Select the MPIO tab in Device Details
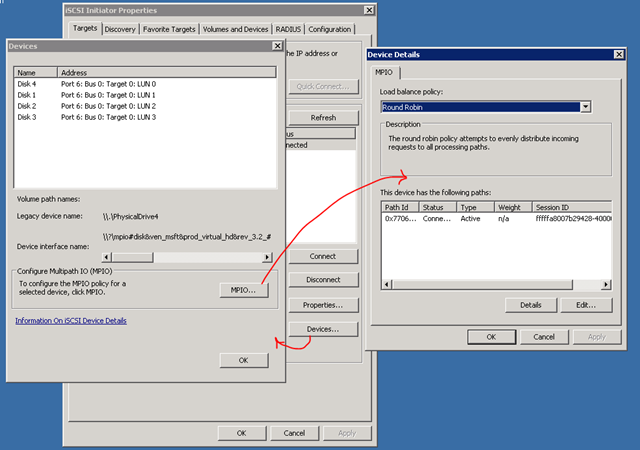This screenshot has height=450, width=640. (384, 72)
